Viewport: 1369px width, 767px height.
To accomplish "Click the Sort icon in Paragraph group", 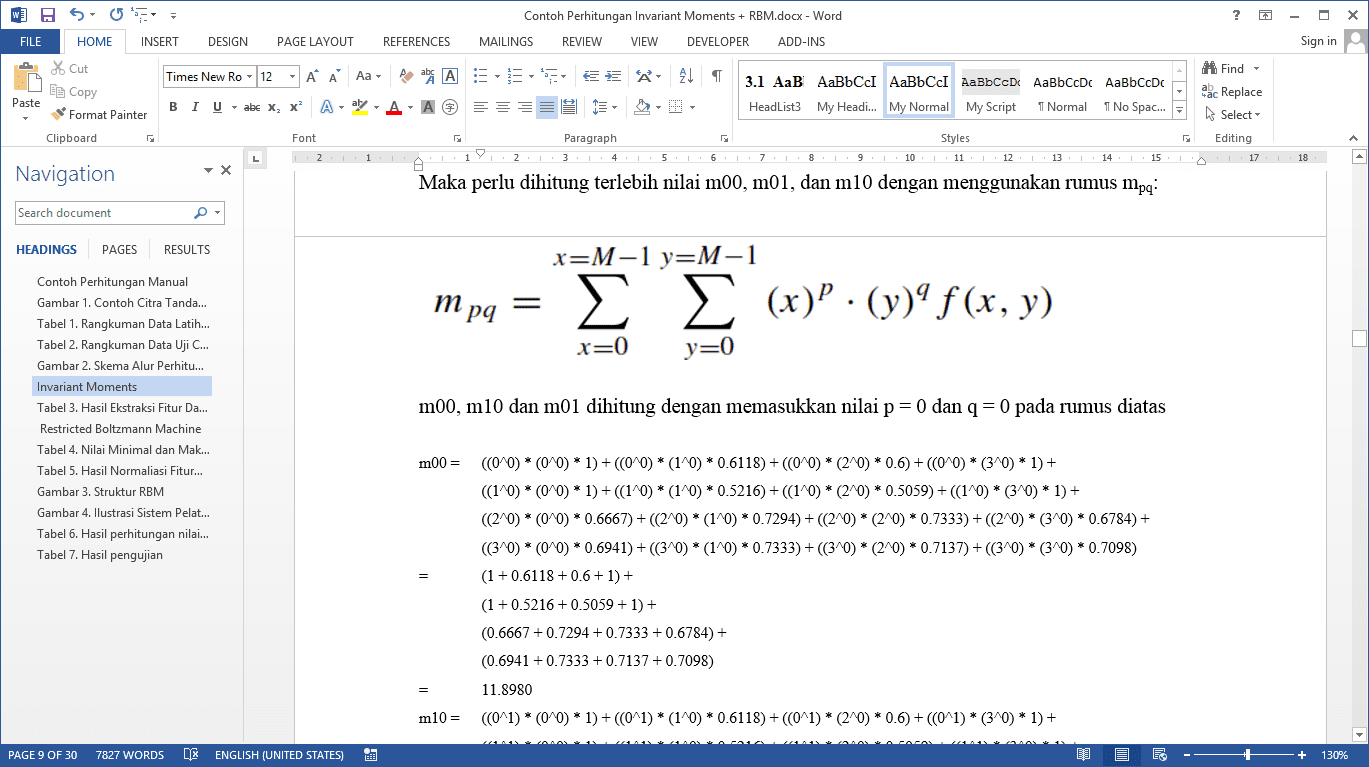I will (x=686, y=76).
